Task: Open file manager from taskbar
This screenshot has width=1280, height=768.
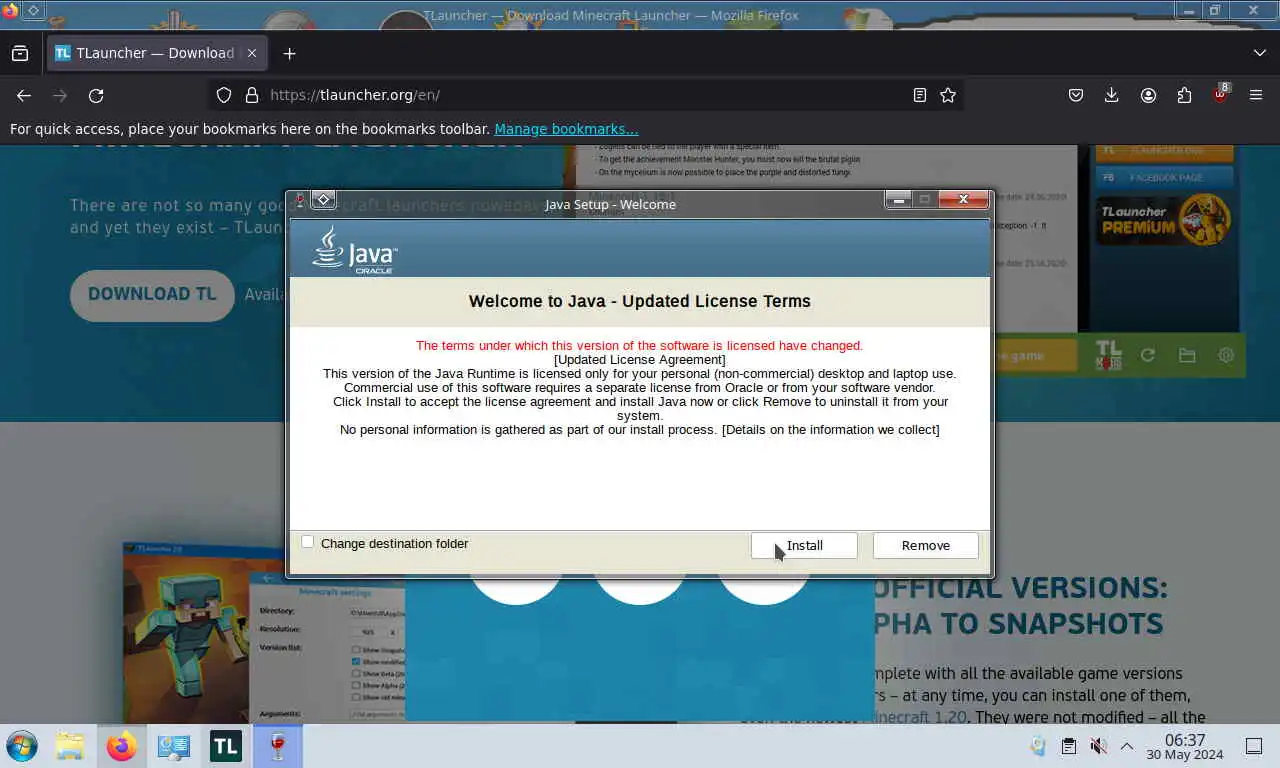Action: click(70, 746)
